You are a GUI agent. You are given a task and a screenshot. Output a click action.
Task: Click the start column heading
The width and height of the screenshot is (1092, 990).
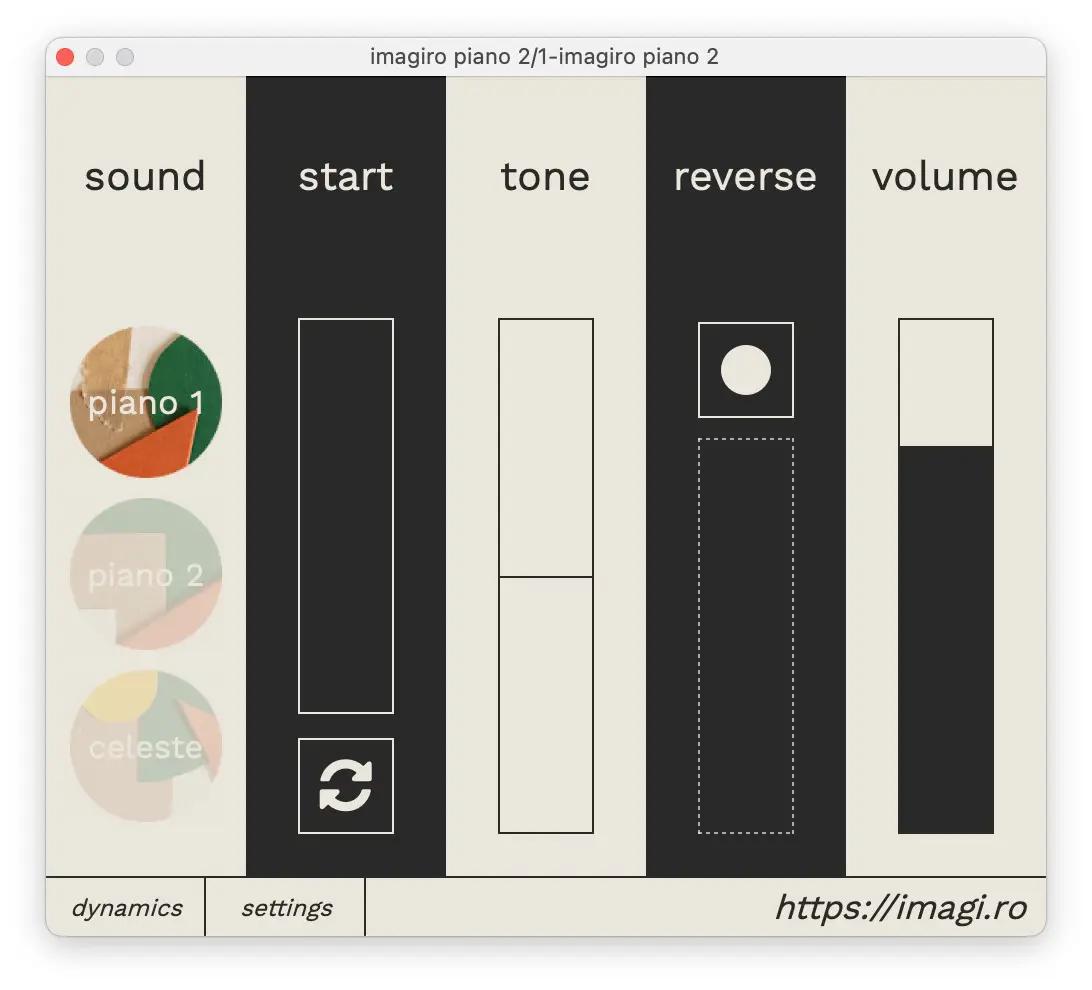[346, 177]
